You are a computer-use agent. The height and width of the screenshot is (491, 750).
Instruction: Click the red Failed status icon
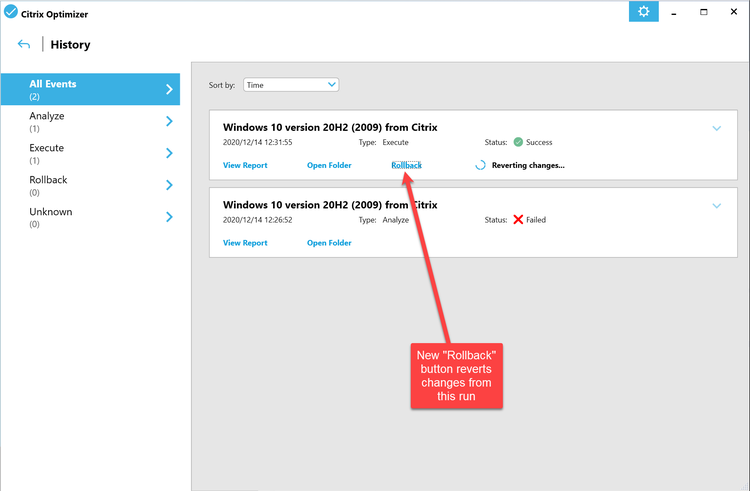(x=518, y=219)
